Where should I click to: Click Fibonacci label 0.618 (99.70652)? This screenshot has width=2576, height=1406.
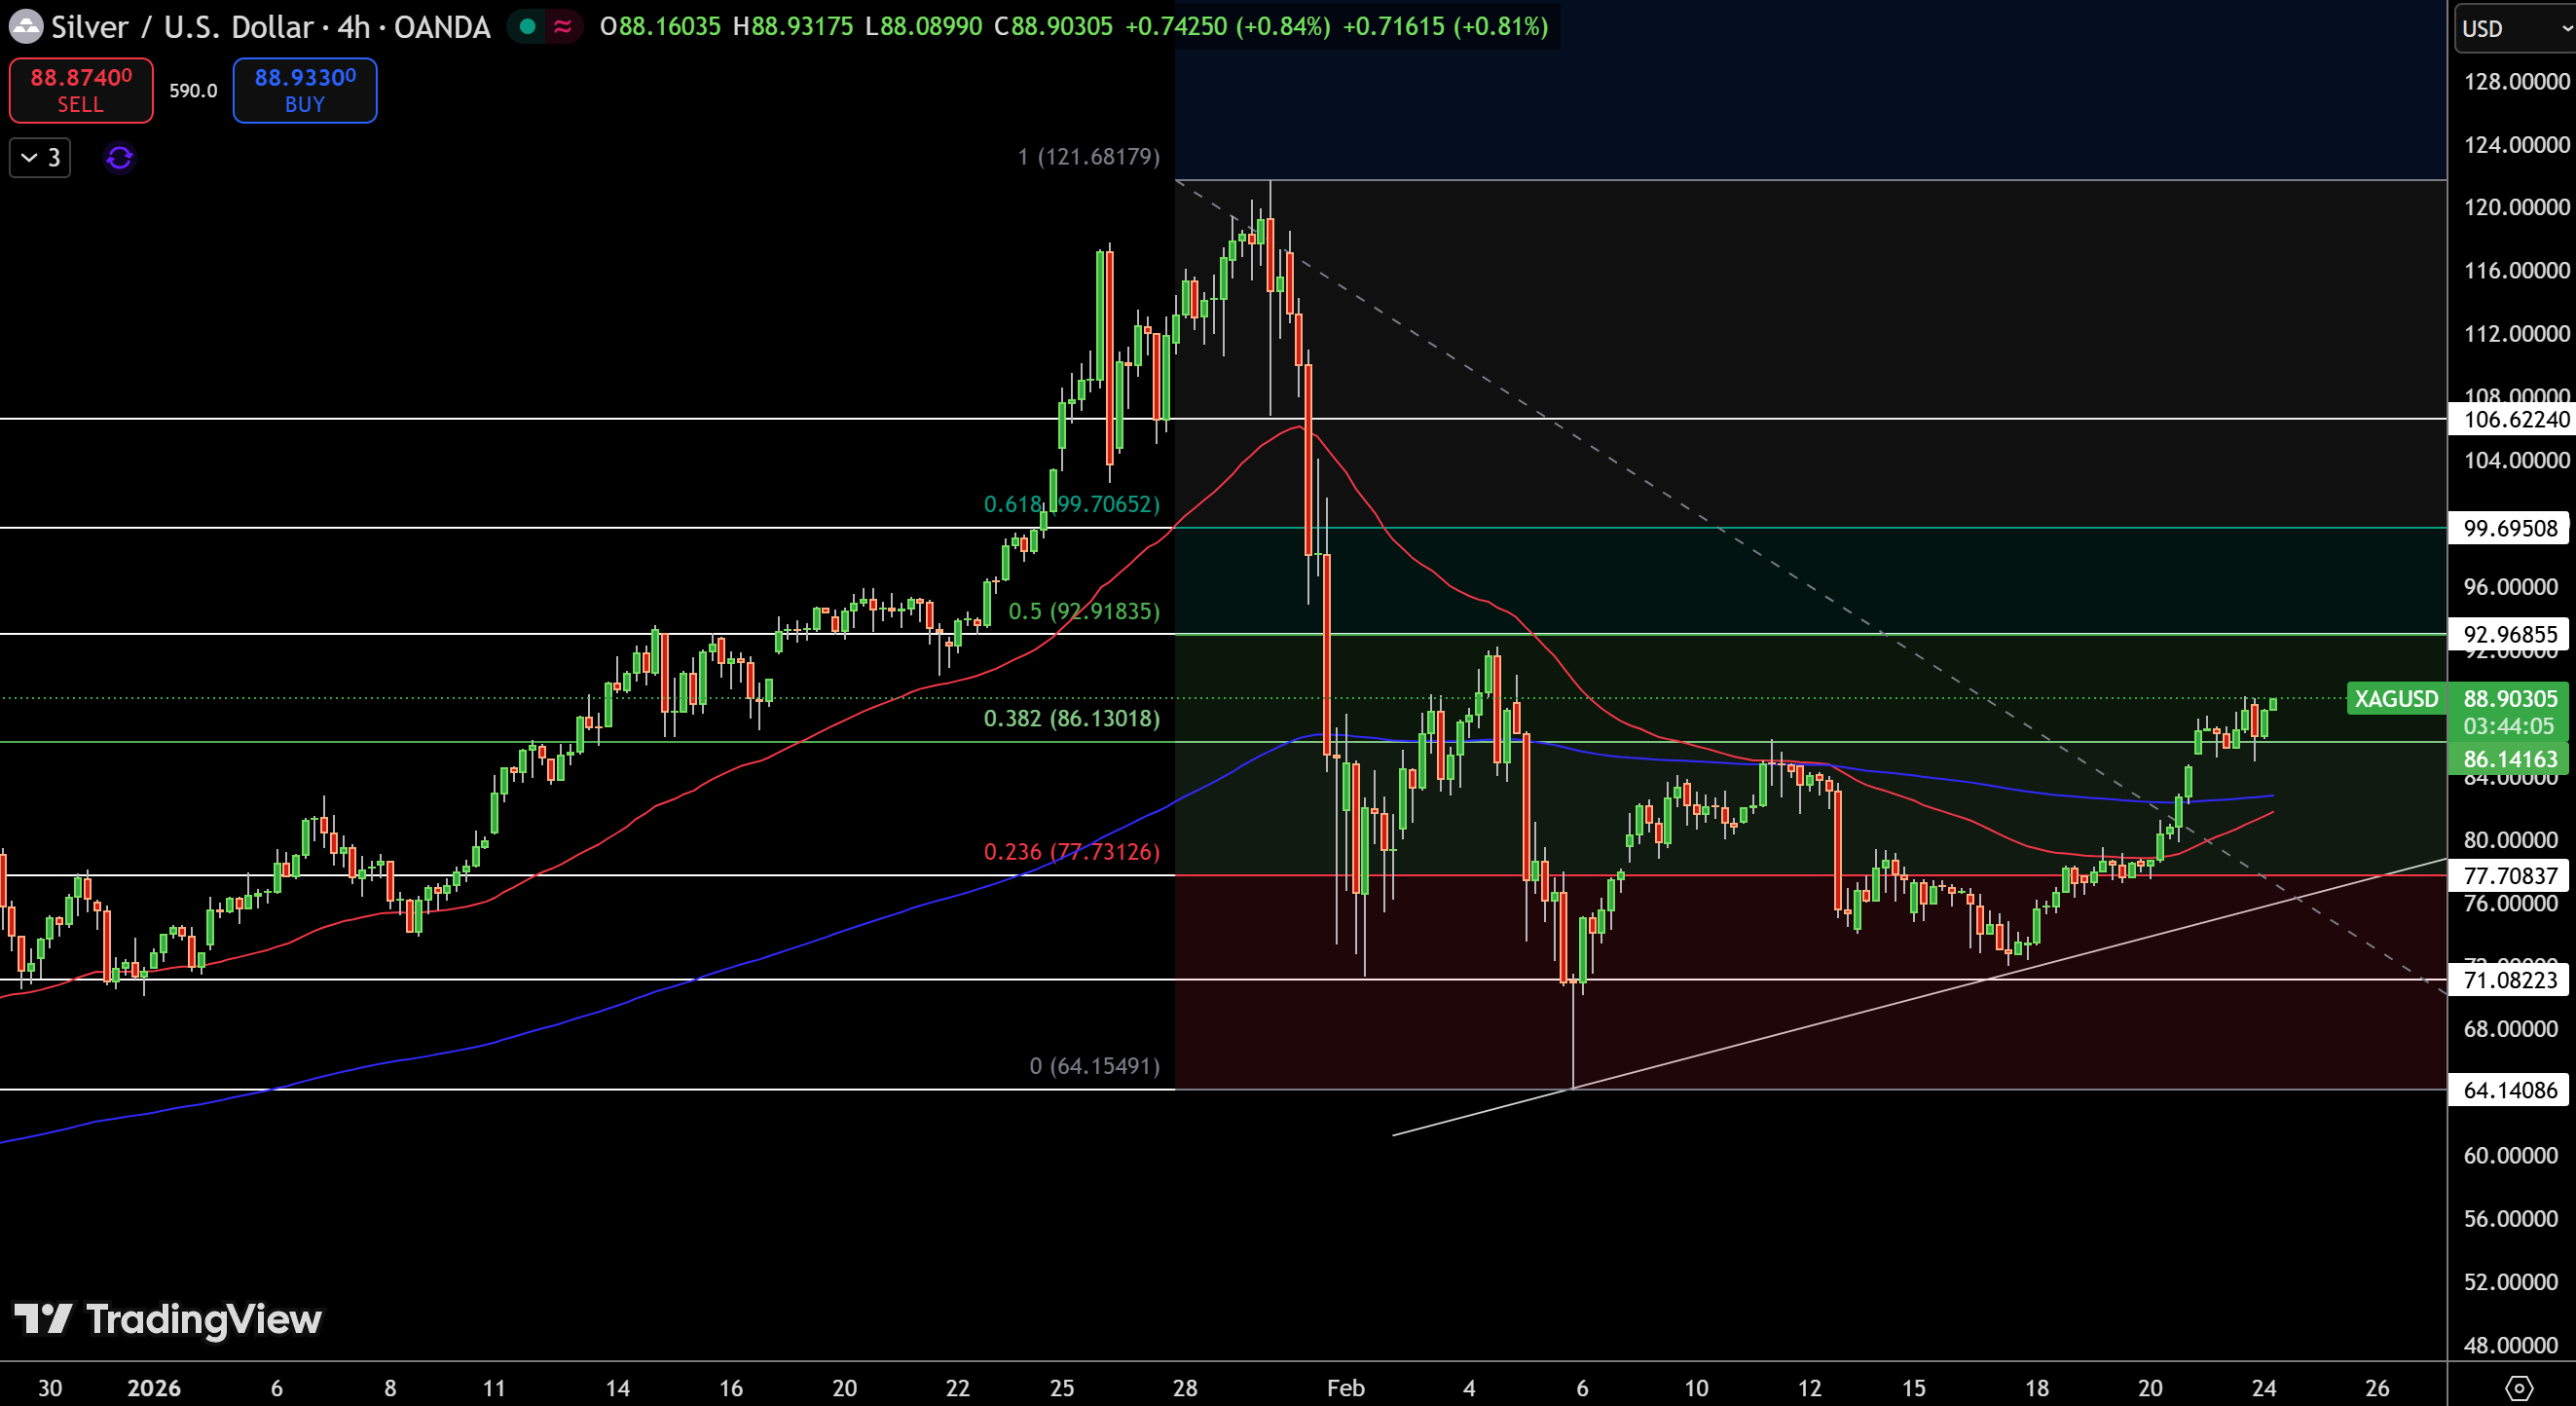[x=1072, y=504]
